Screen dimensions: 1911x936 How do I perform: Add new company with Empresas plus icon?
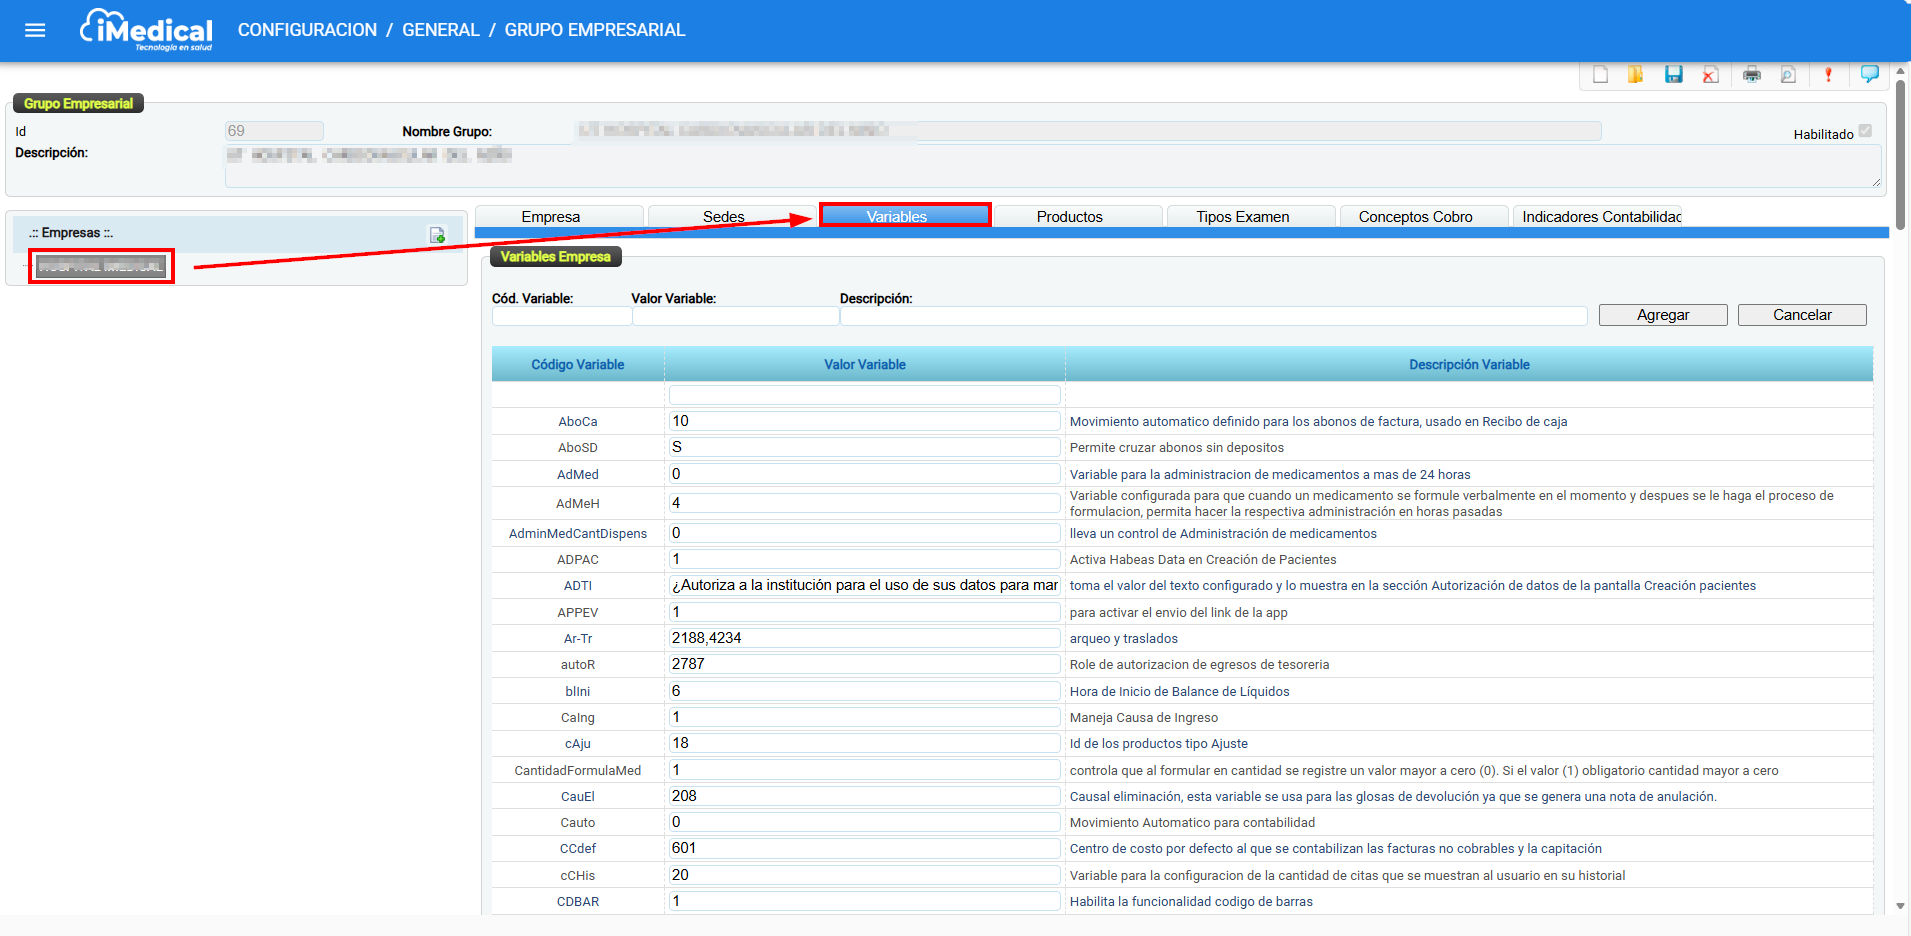coord(437,235)
